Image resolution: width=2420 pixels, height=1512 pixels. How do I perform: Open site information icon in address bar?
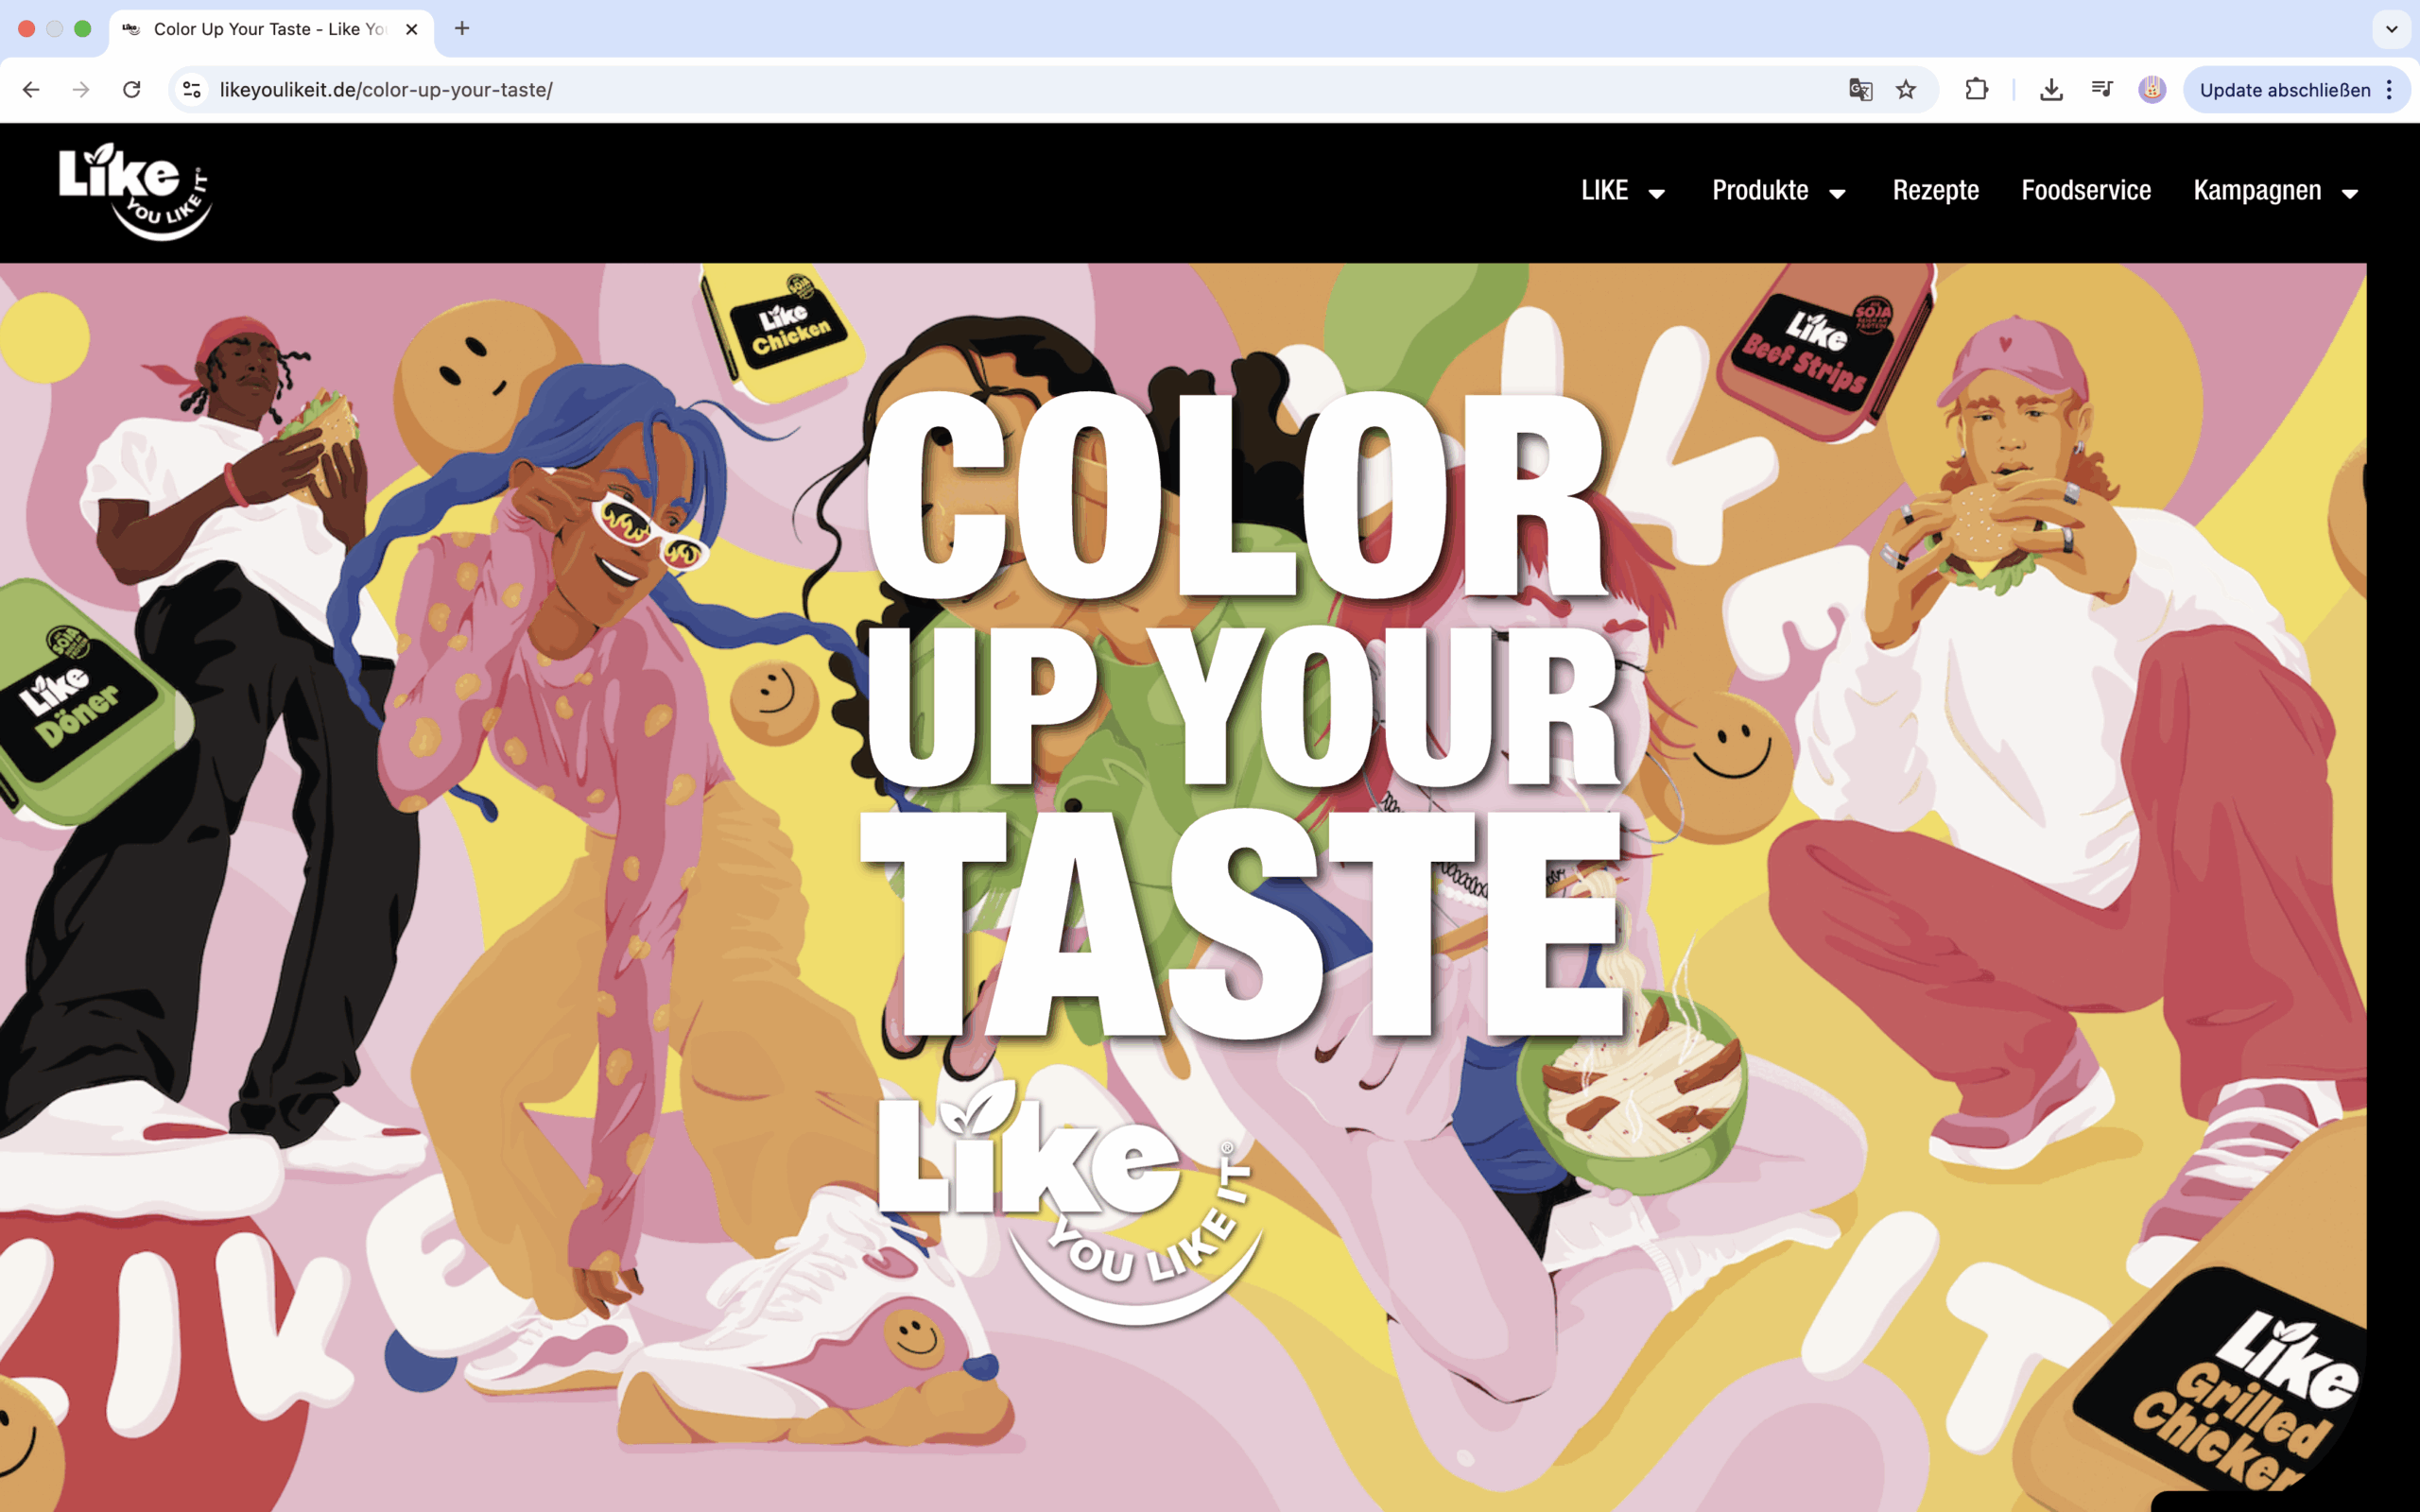click(x=192, y=90)
